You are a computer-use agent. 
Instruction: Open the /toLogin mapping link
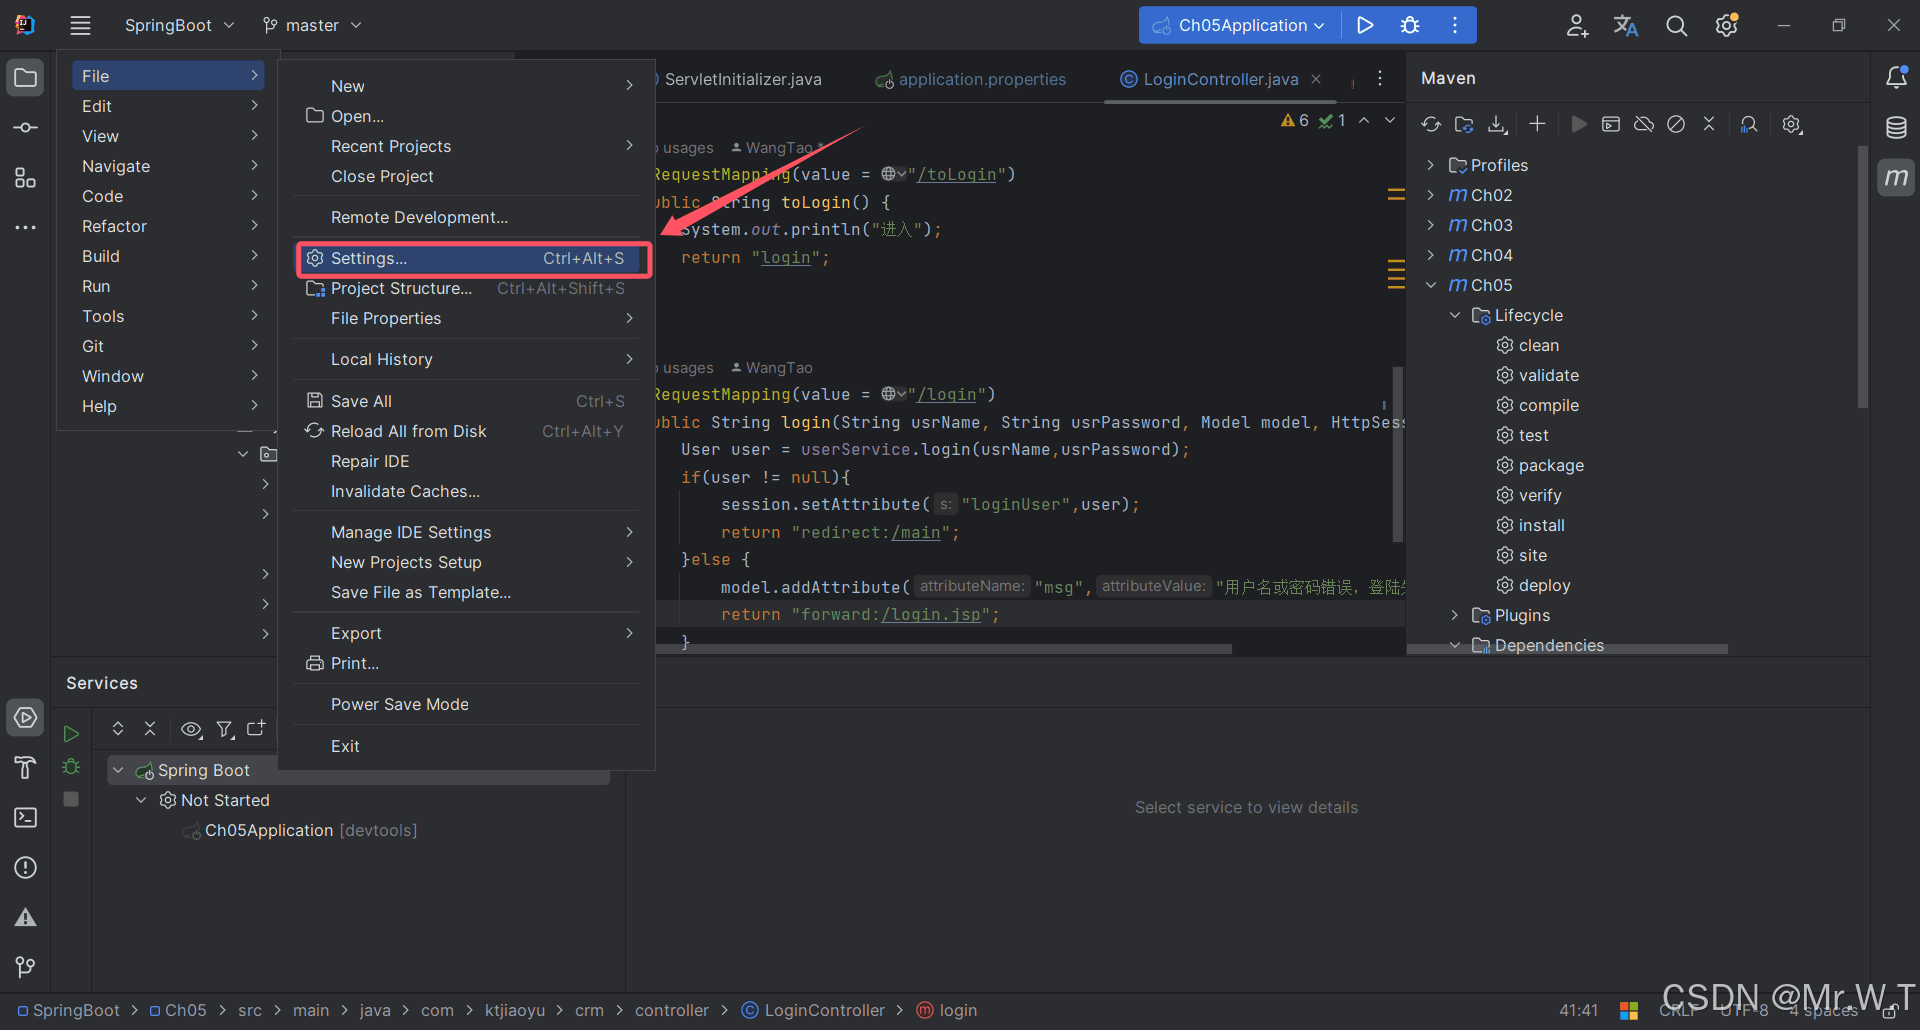coord(957,174)
